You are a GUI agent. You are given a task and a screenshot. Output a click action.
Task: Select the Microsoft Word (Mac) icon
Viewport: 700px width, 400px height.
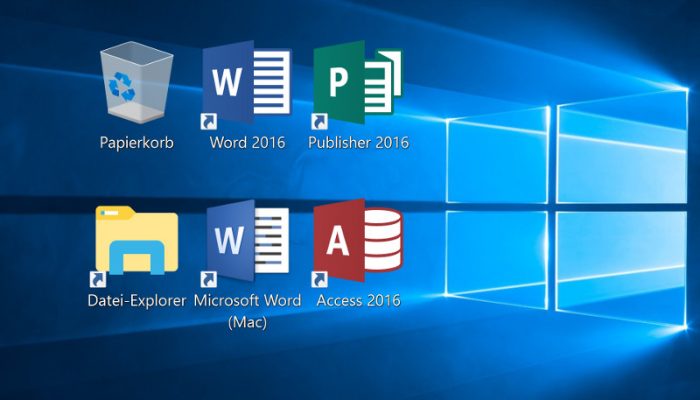246,242
